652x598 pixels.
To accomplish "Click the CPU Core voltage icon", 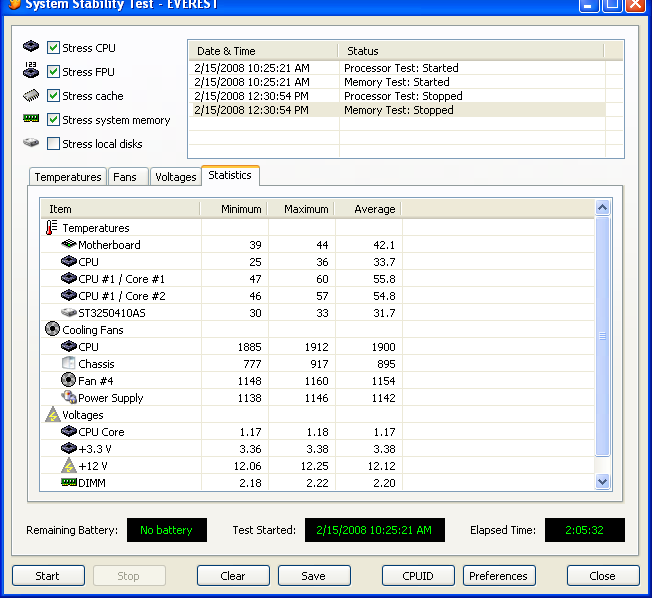I will pos(69,431).
